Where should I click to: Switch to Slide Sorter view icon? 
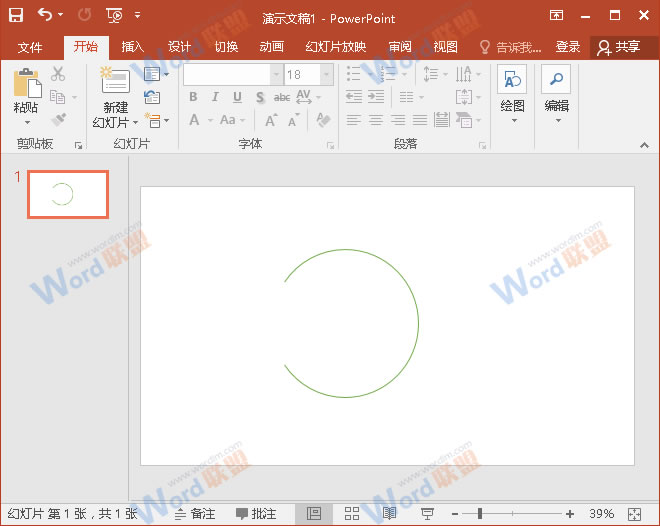[x=351, y=513]
